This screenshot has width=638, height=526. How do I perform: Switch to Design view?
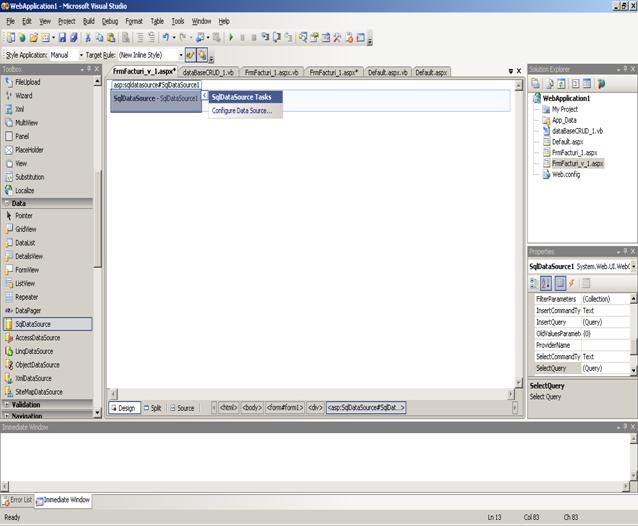(124, 408)
